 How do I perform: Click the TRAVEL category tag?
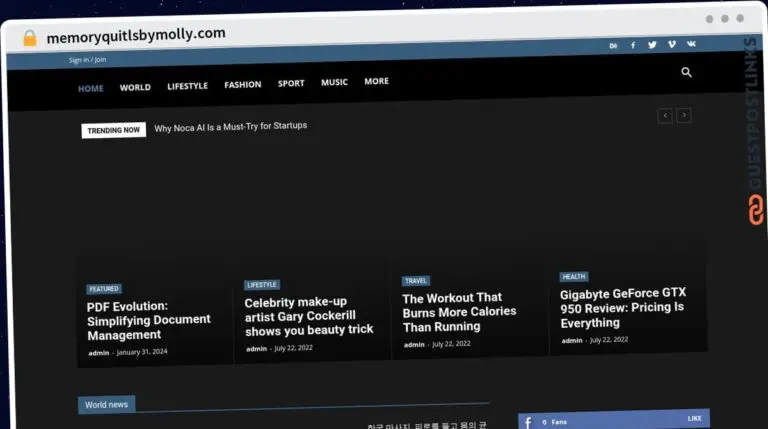[416, 281]
